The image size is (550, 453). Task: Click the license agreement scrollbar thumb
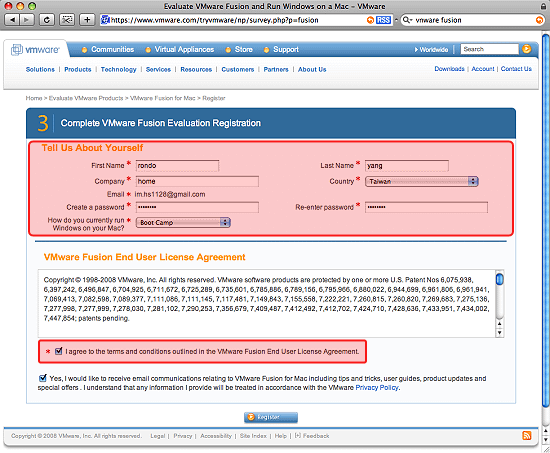click(x=499, y=279)
